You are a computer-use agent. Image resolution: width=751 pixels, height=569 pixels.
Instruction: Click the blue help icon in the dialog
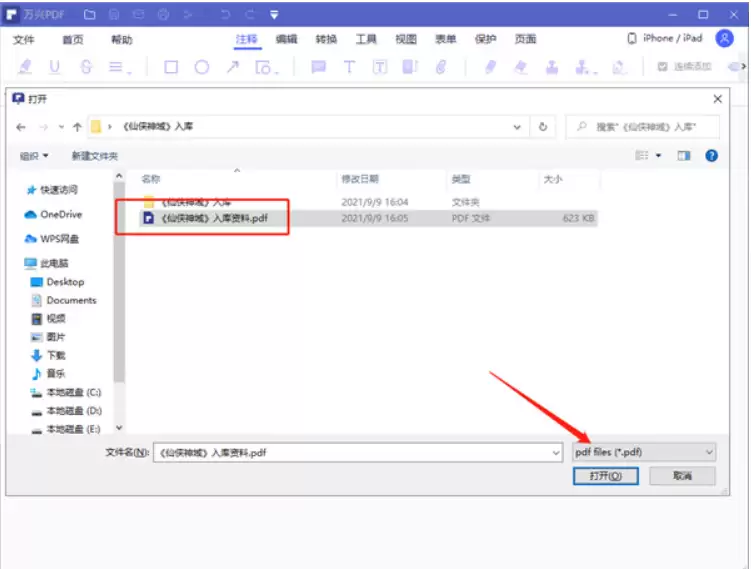coord(711,156)
